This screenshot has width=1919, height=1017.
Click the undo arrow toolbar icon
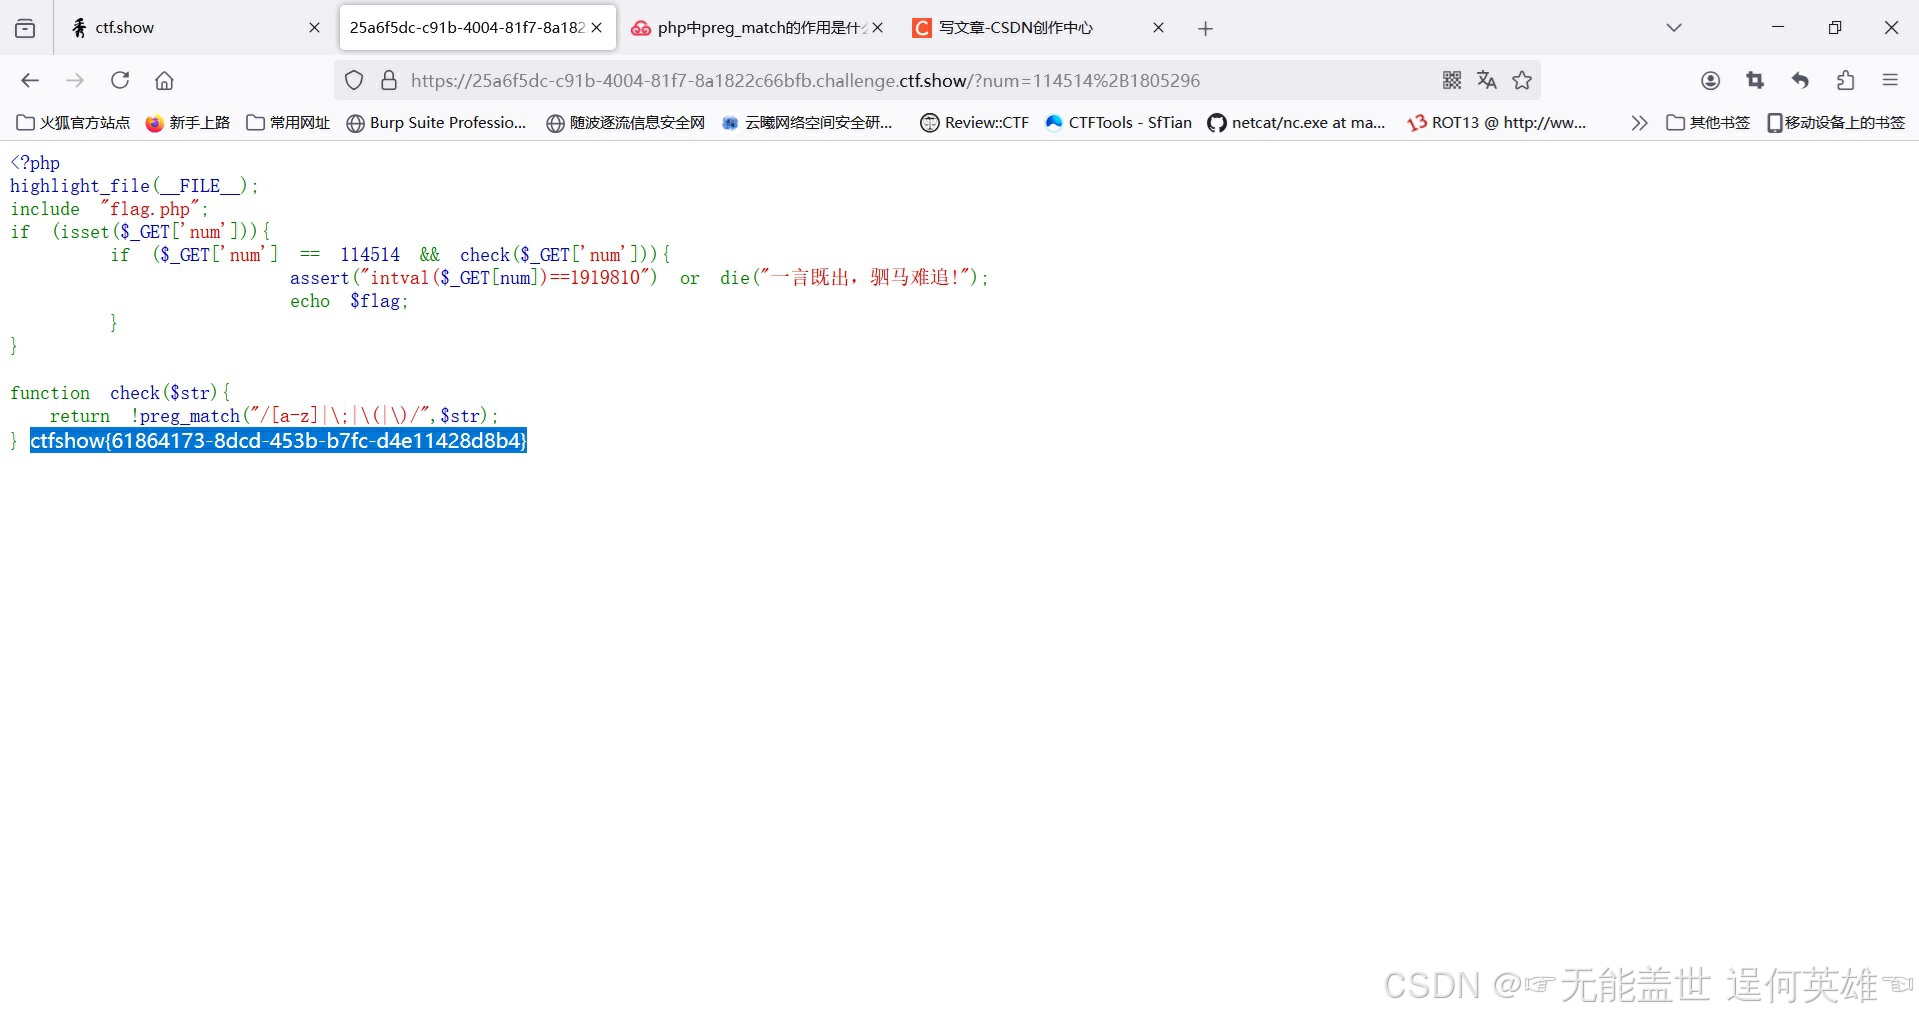coord(1800,80)
